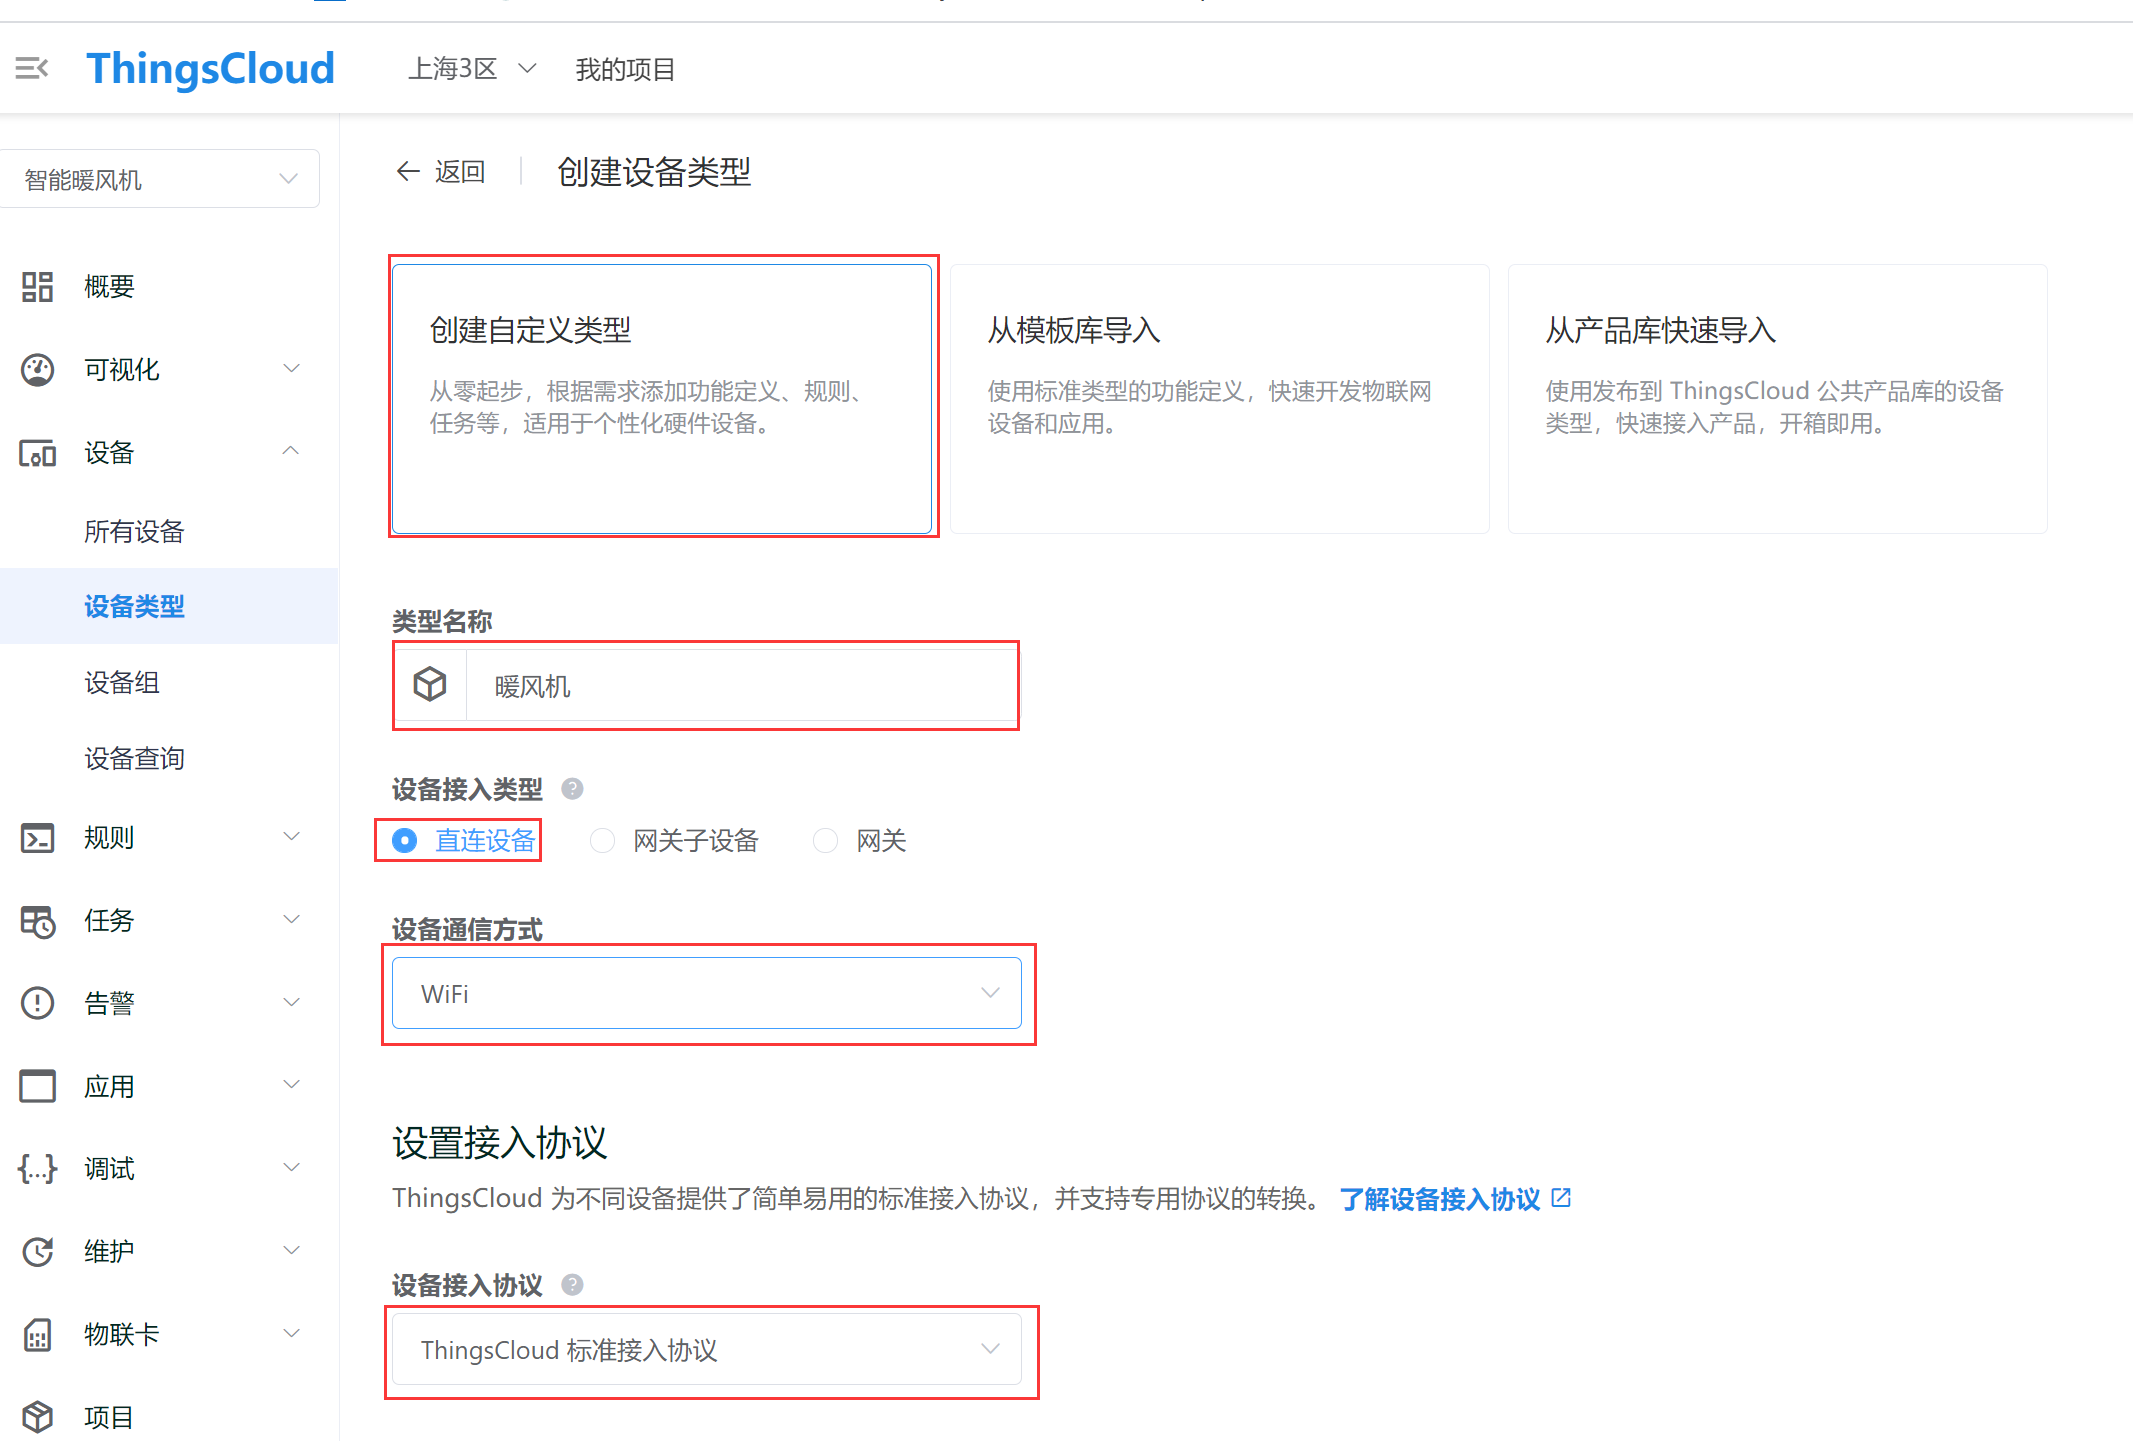Expand the 调试 menu chevron
The image size is (2133, 1441).
[x=291, y=1167]
